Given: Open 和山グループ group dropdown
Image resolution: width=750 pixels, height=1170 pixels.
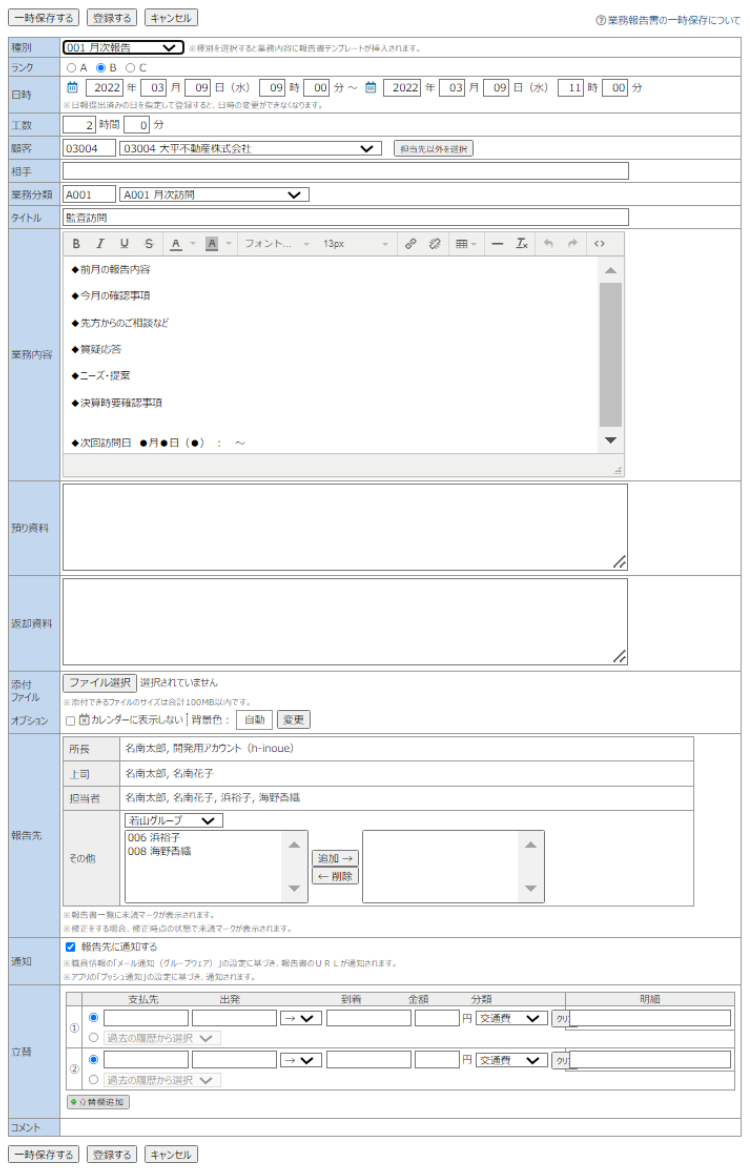Looking at the screenshot, I should (174, 820).
